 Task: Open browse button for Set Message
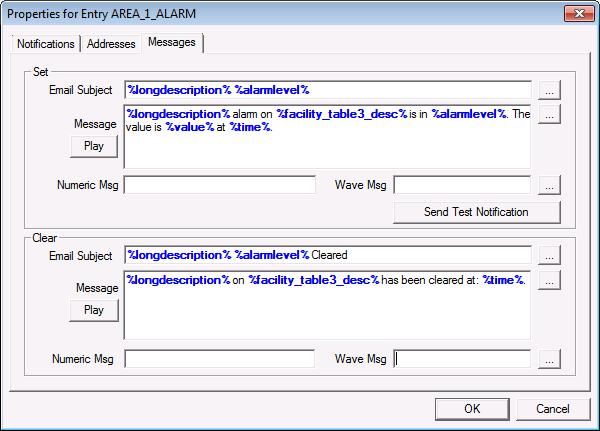[549, 114]
